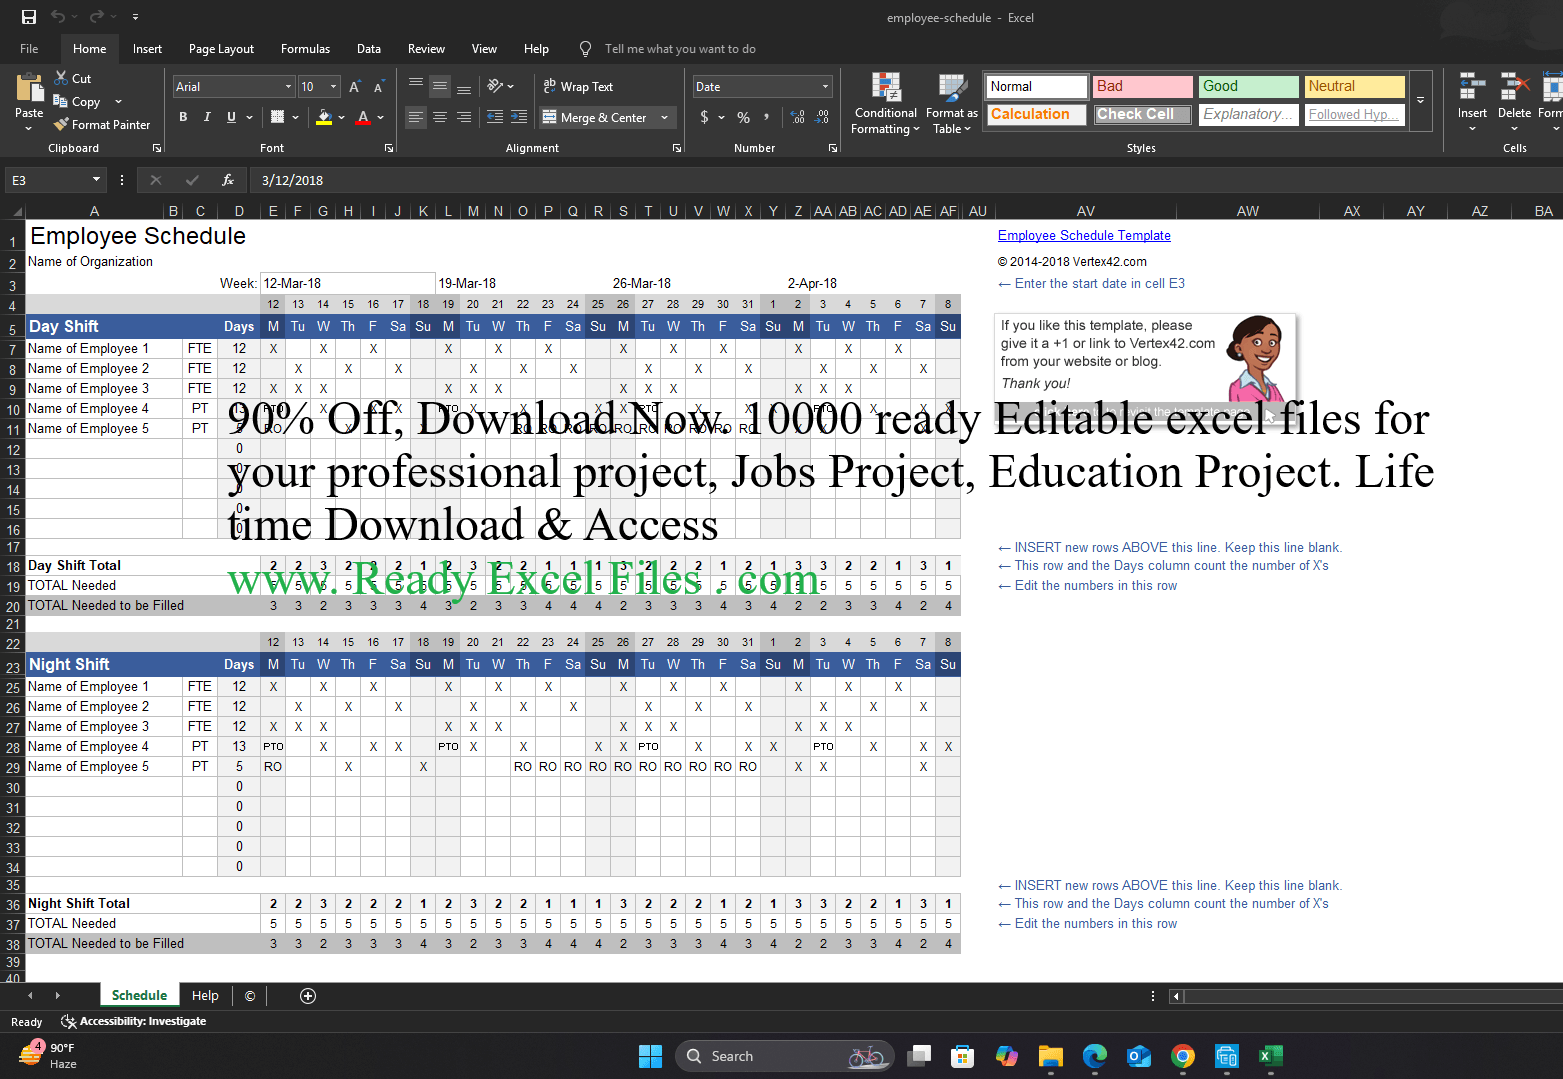This screenshot has height=1079, width=1563.
Task: Click the Cut scissors icon
Action: click(x=61, y=78)
